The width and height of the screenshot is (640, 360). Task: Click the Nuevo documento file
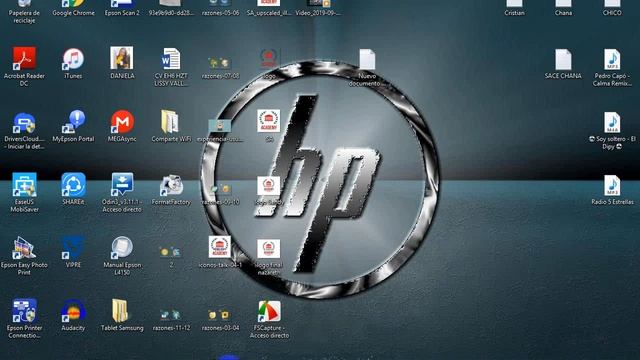point(367,59)
